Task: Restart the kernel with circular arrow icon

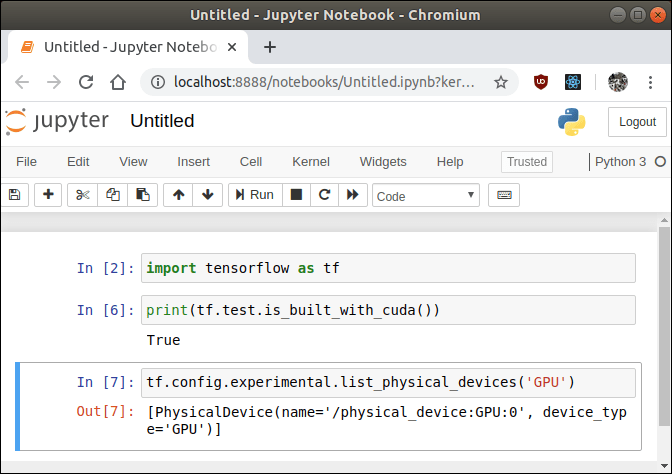Action: pos(324,195)
